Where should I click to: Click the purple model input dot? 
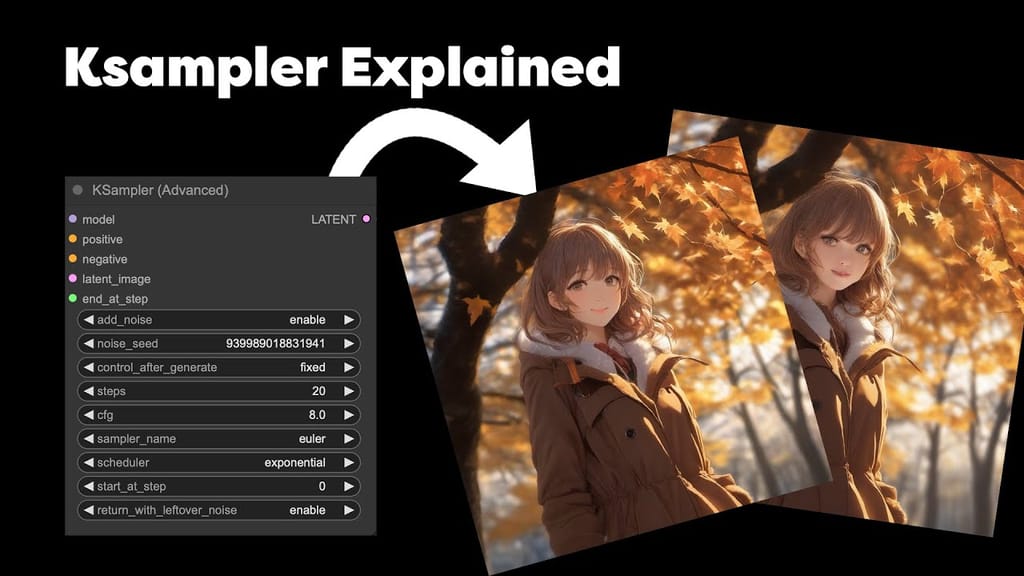click(x=71, y=219)
